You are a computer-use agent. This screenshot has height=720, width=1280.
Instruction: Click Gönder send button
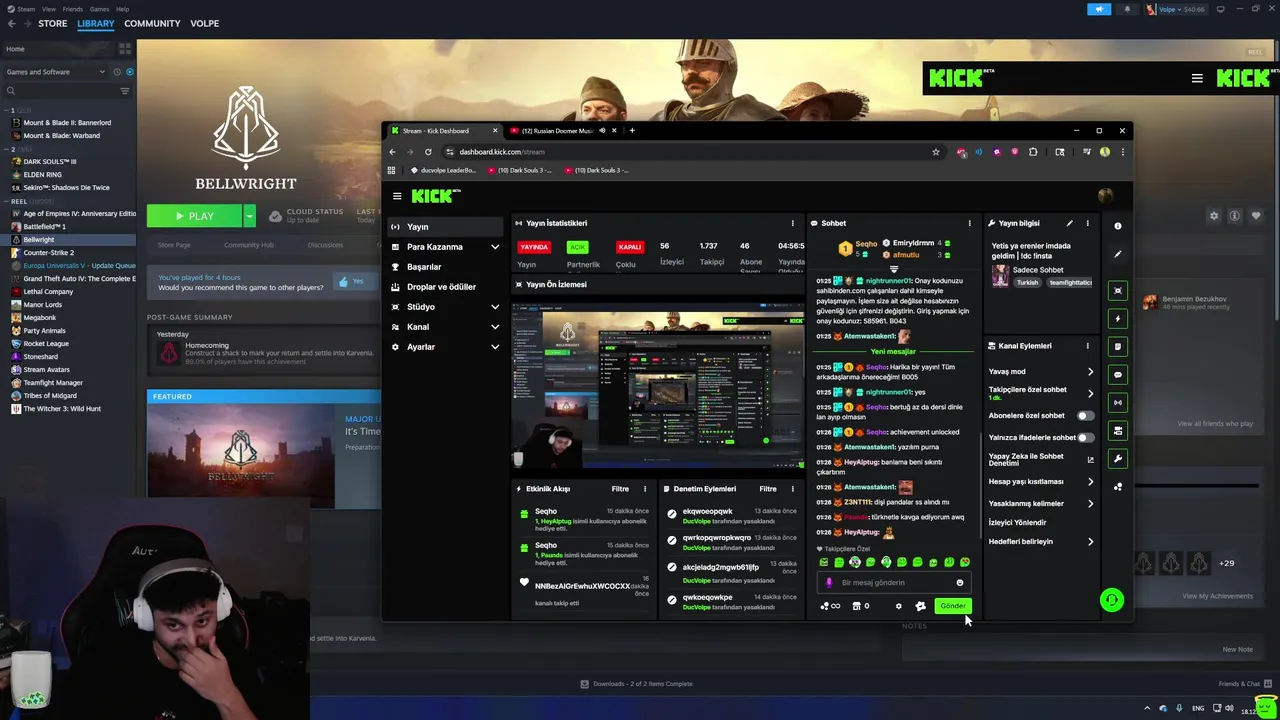953,606
